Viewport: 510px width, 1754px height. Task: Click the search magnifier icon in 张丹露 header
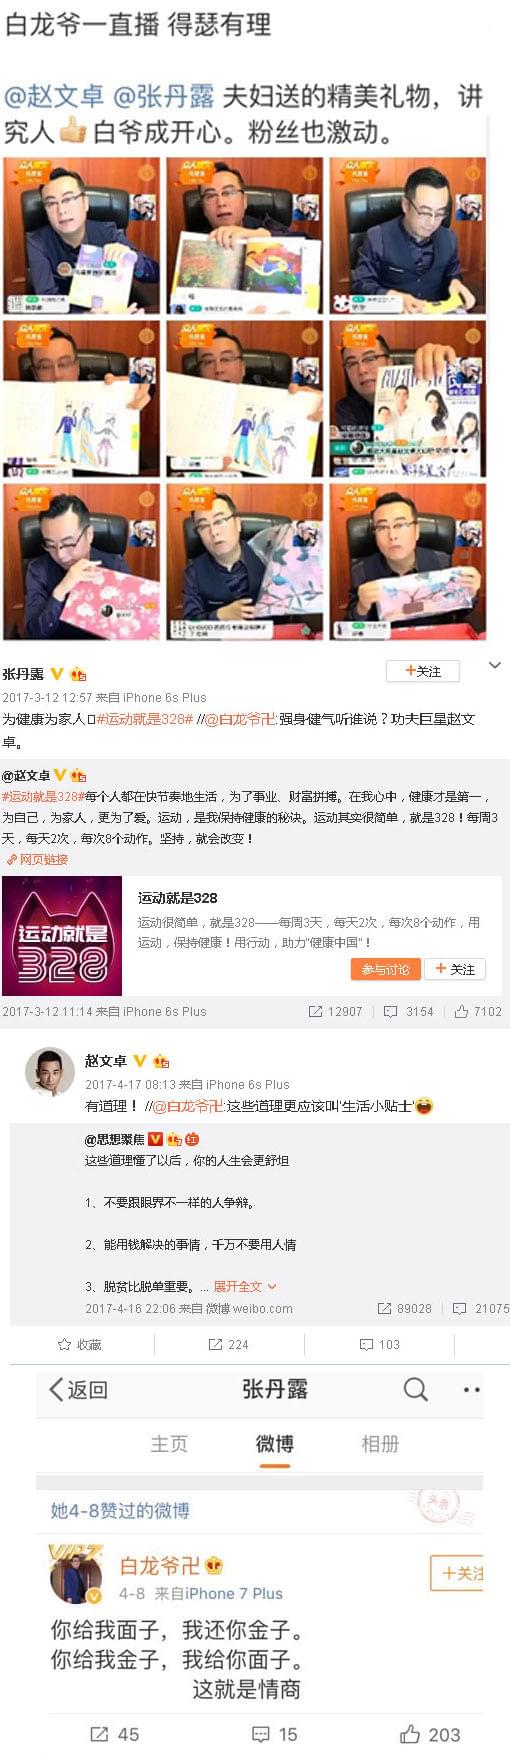click(x=415, y=1388)
